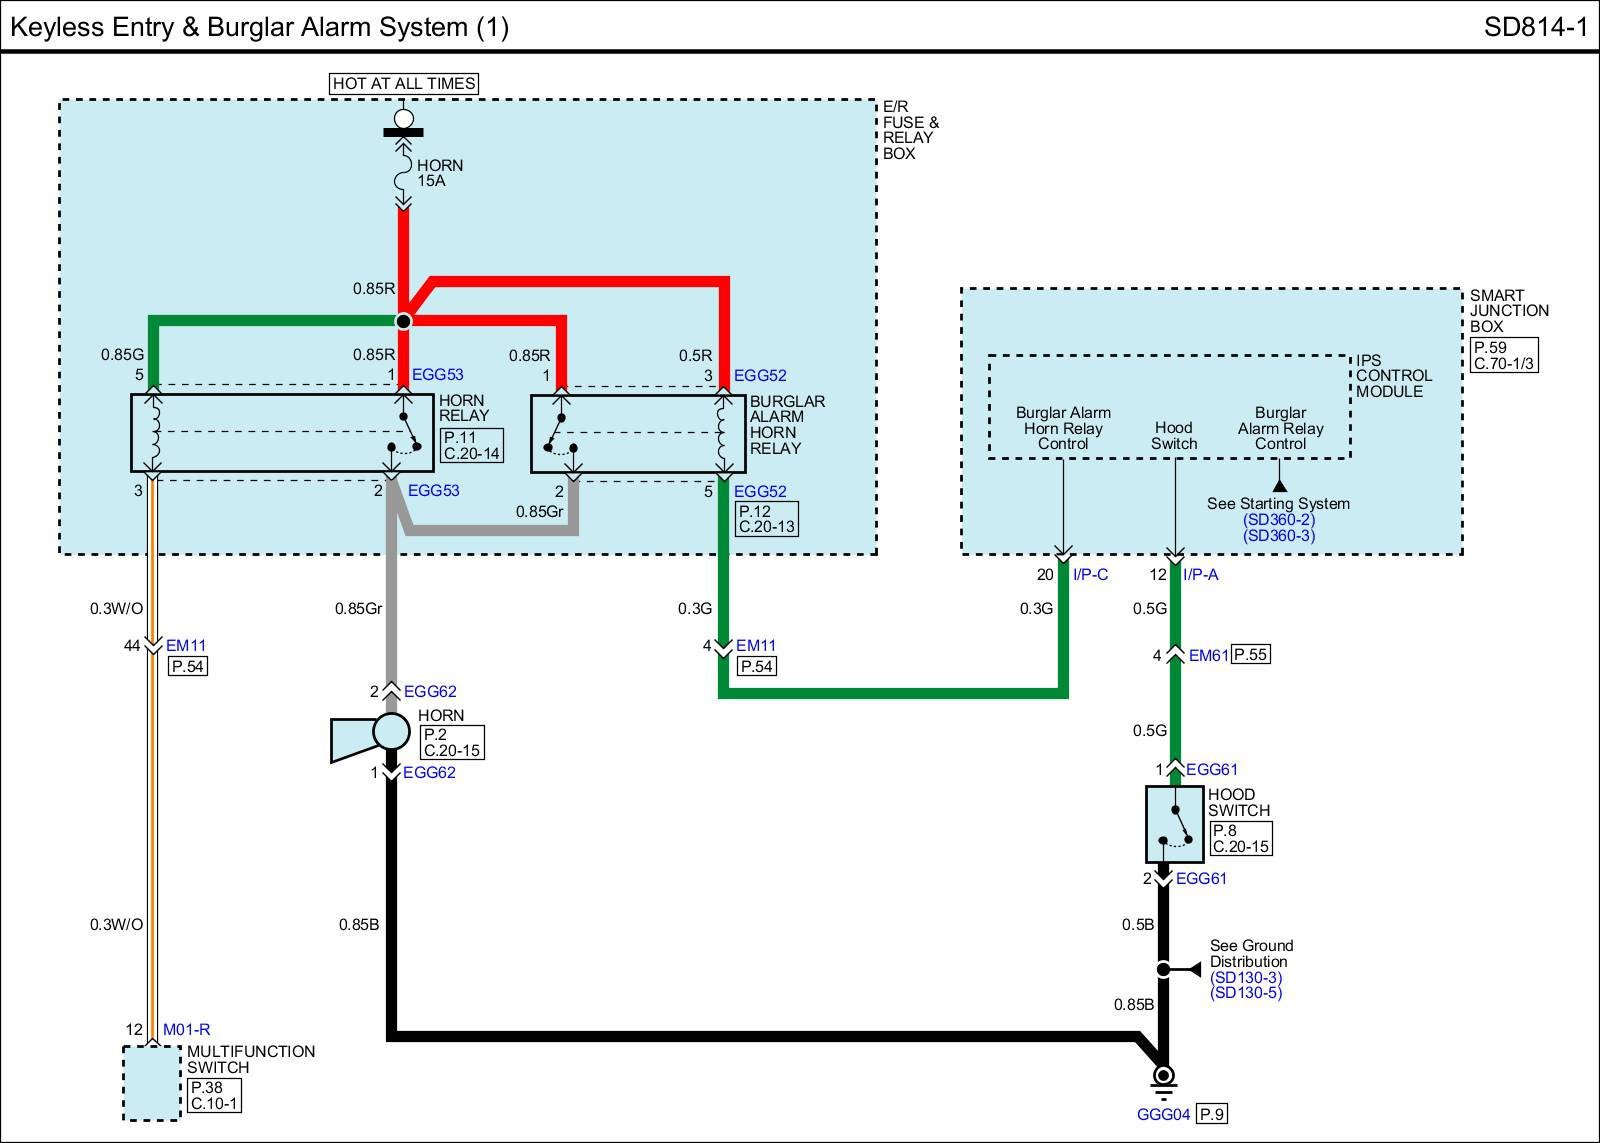The image size is (1600, 1143).
Task: Follow the SD130-3 ground distribution link
Action: click(x=1245, y=978)
